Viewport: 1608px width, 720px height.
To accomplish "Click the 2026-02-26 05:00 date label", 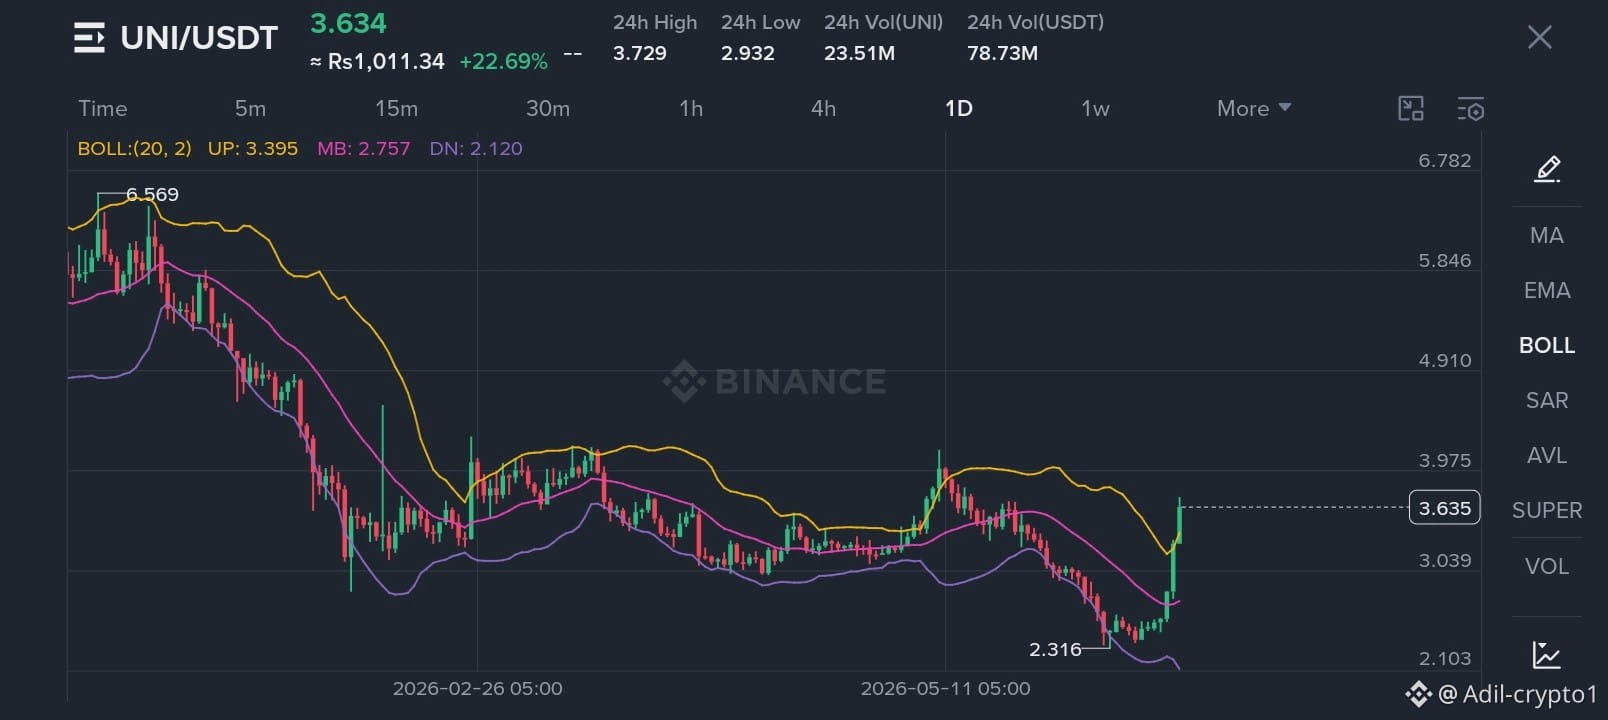I will point(477,688).
